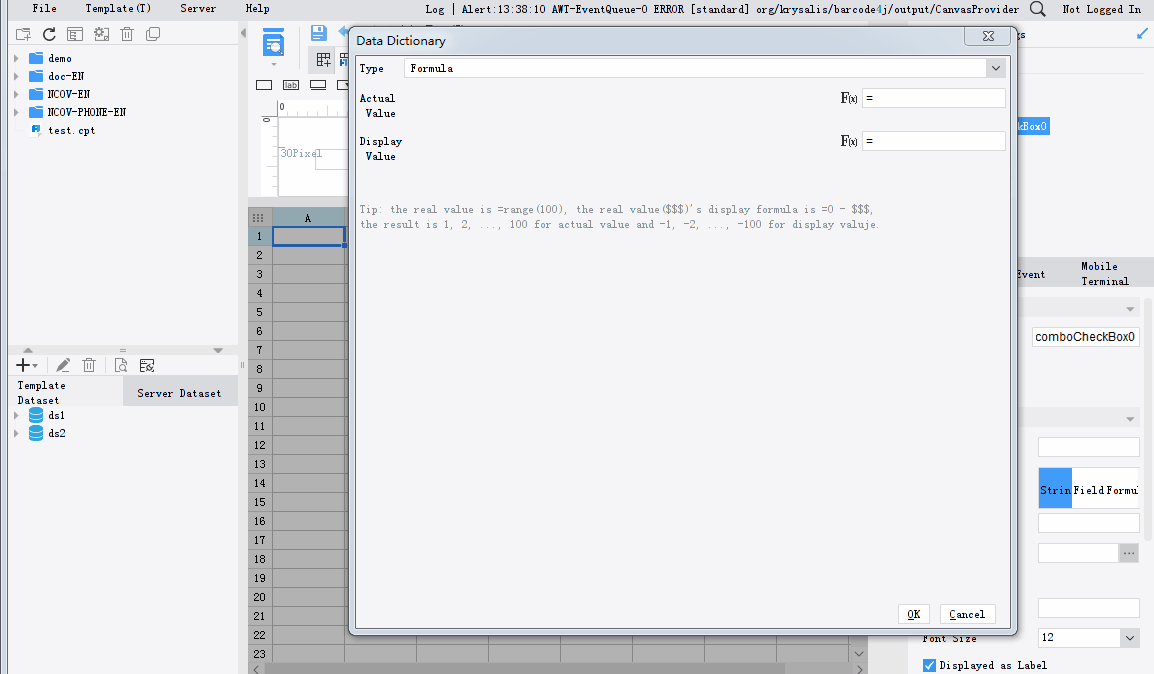The width and height of the screenshot is (1154, 674).
Task: Preview dataset data with the magnifier page icon
Action: [x=119, y=365]
